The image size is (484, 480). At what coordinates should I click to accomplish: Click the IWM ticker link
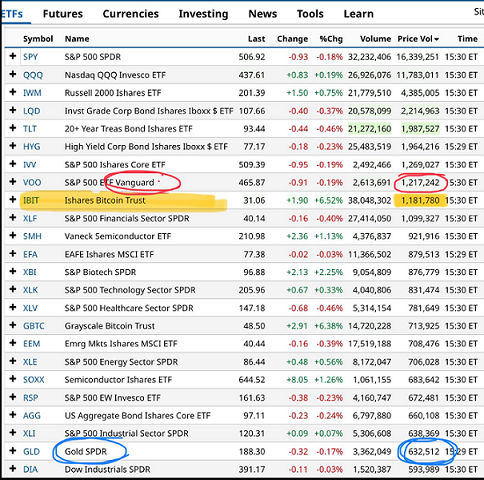click(x=32, y=93)
